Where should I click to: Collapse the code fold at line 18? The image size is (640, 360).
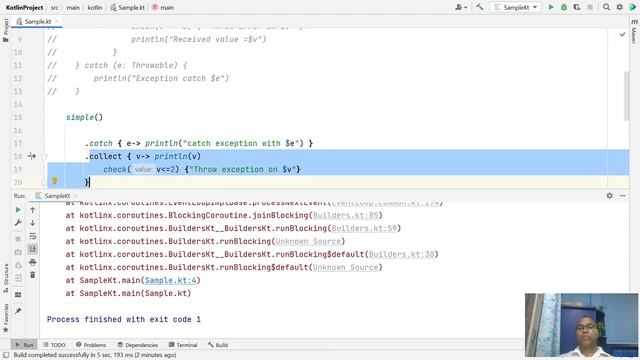(44, 156)
